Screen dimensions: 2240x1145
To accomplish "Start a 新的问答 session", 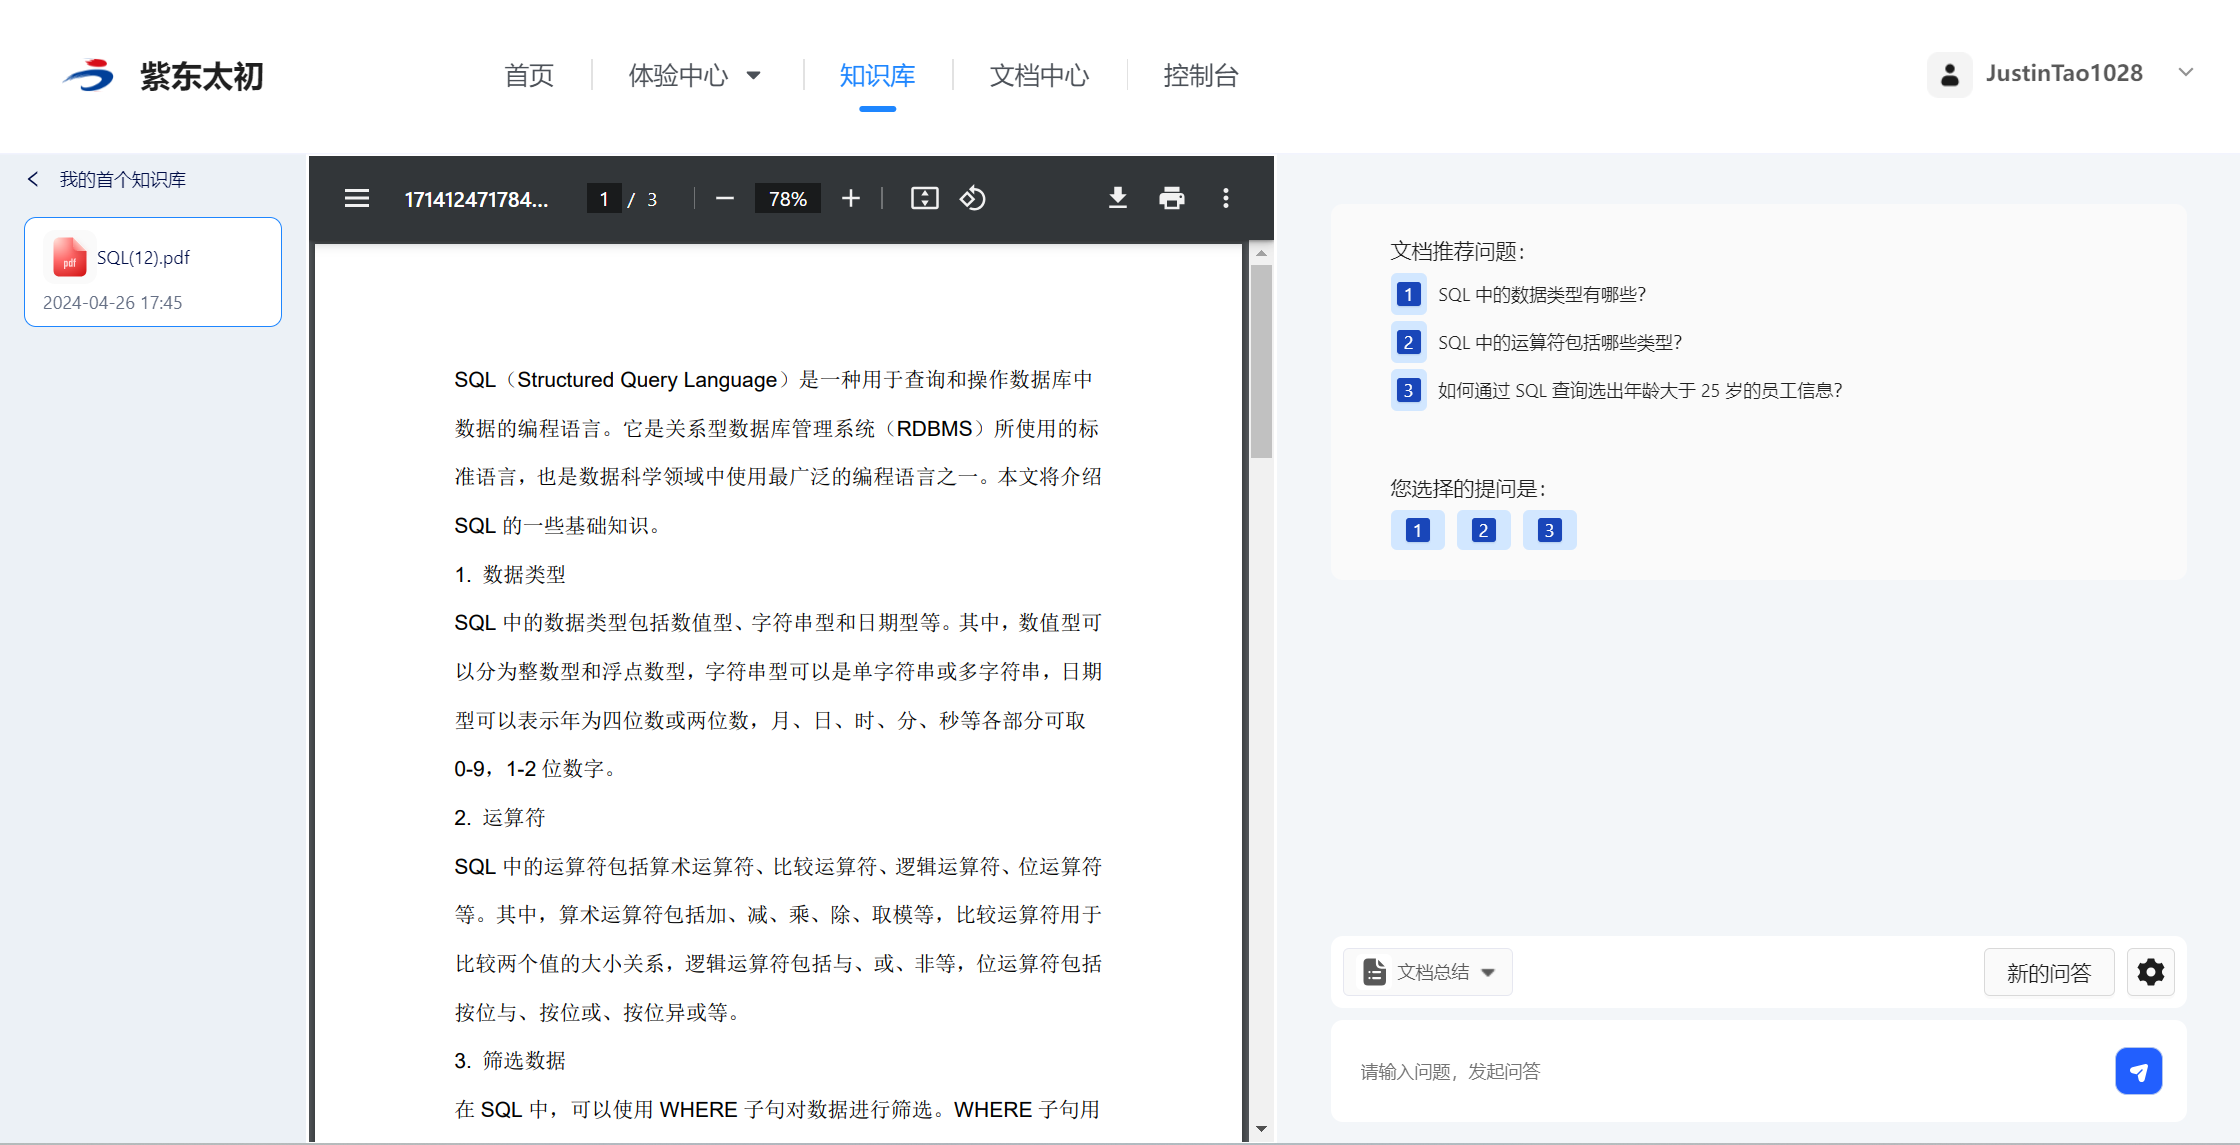I will 2049,972.
